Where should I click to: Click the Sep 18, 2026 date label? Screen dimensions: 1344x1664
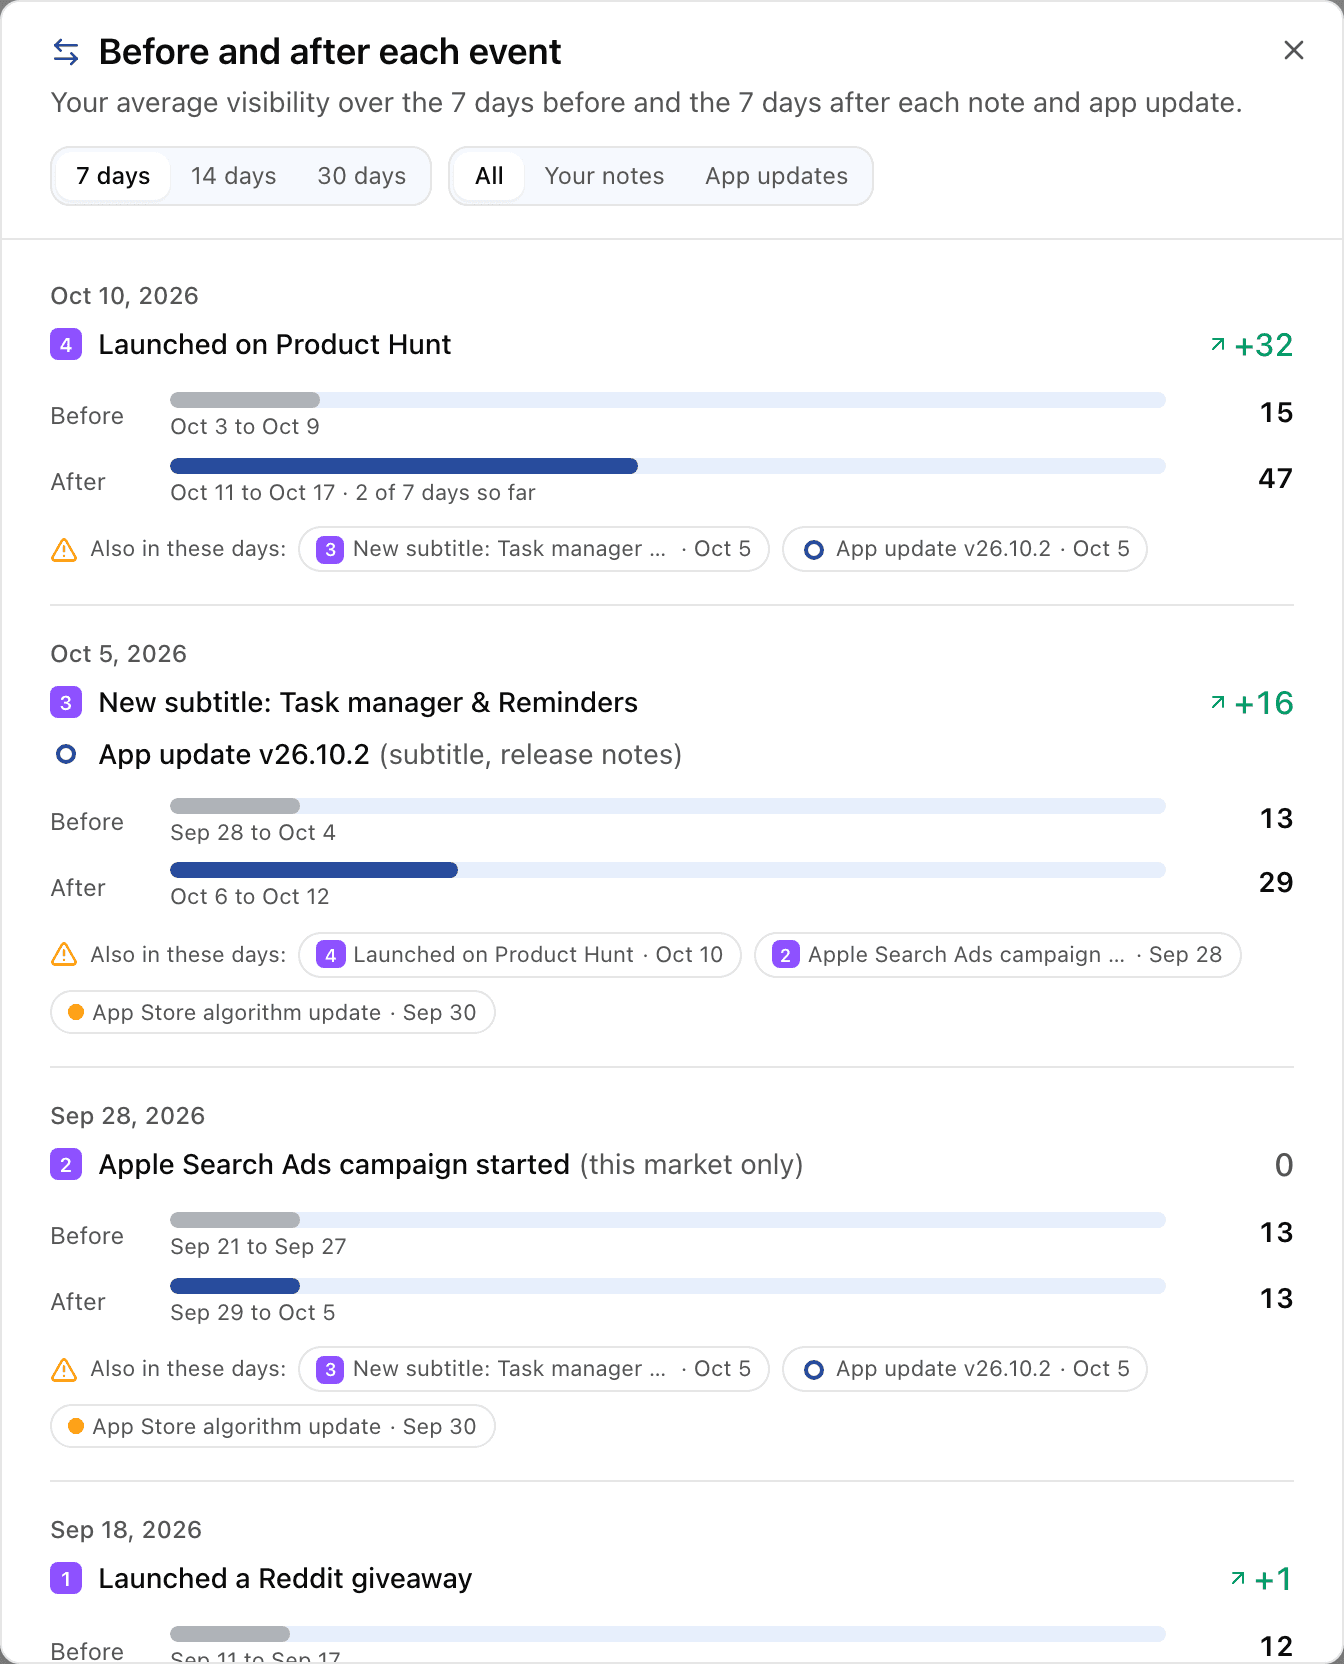coord(126,1530)
